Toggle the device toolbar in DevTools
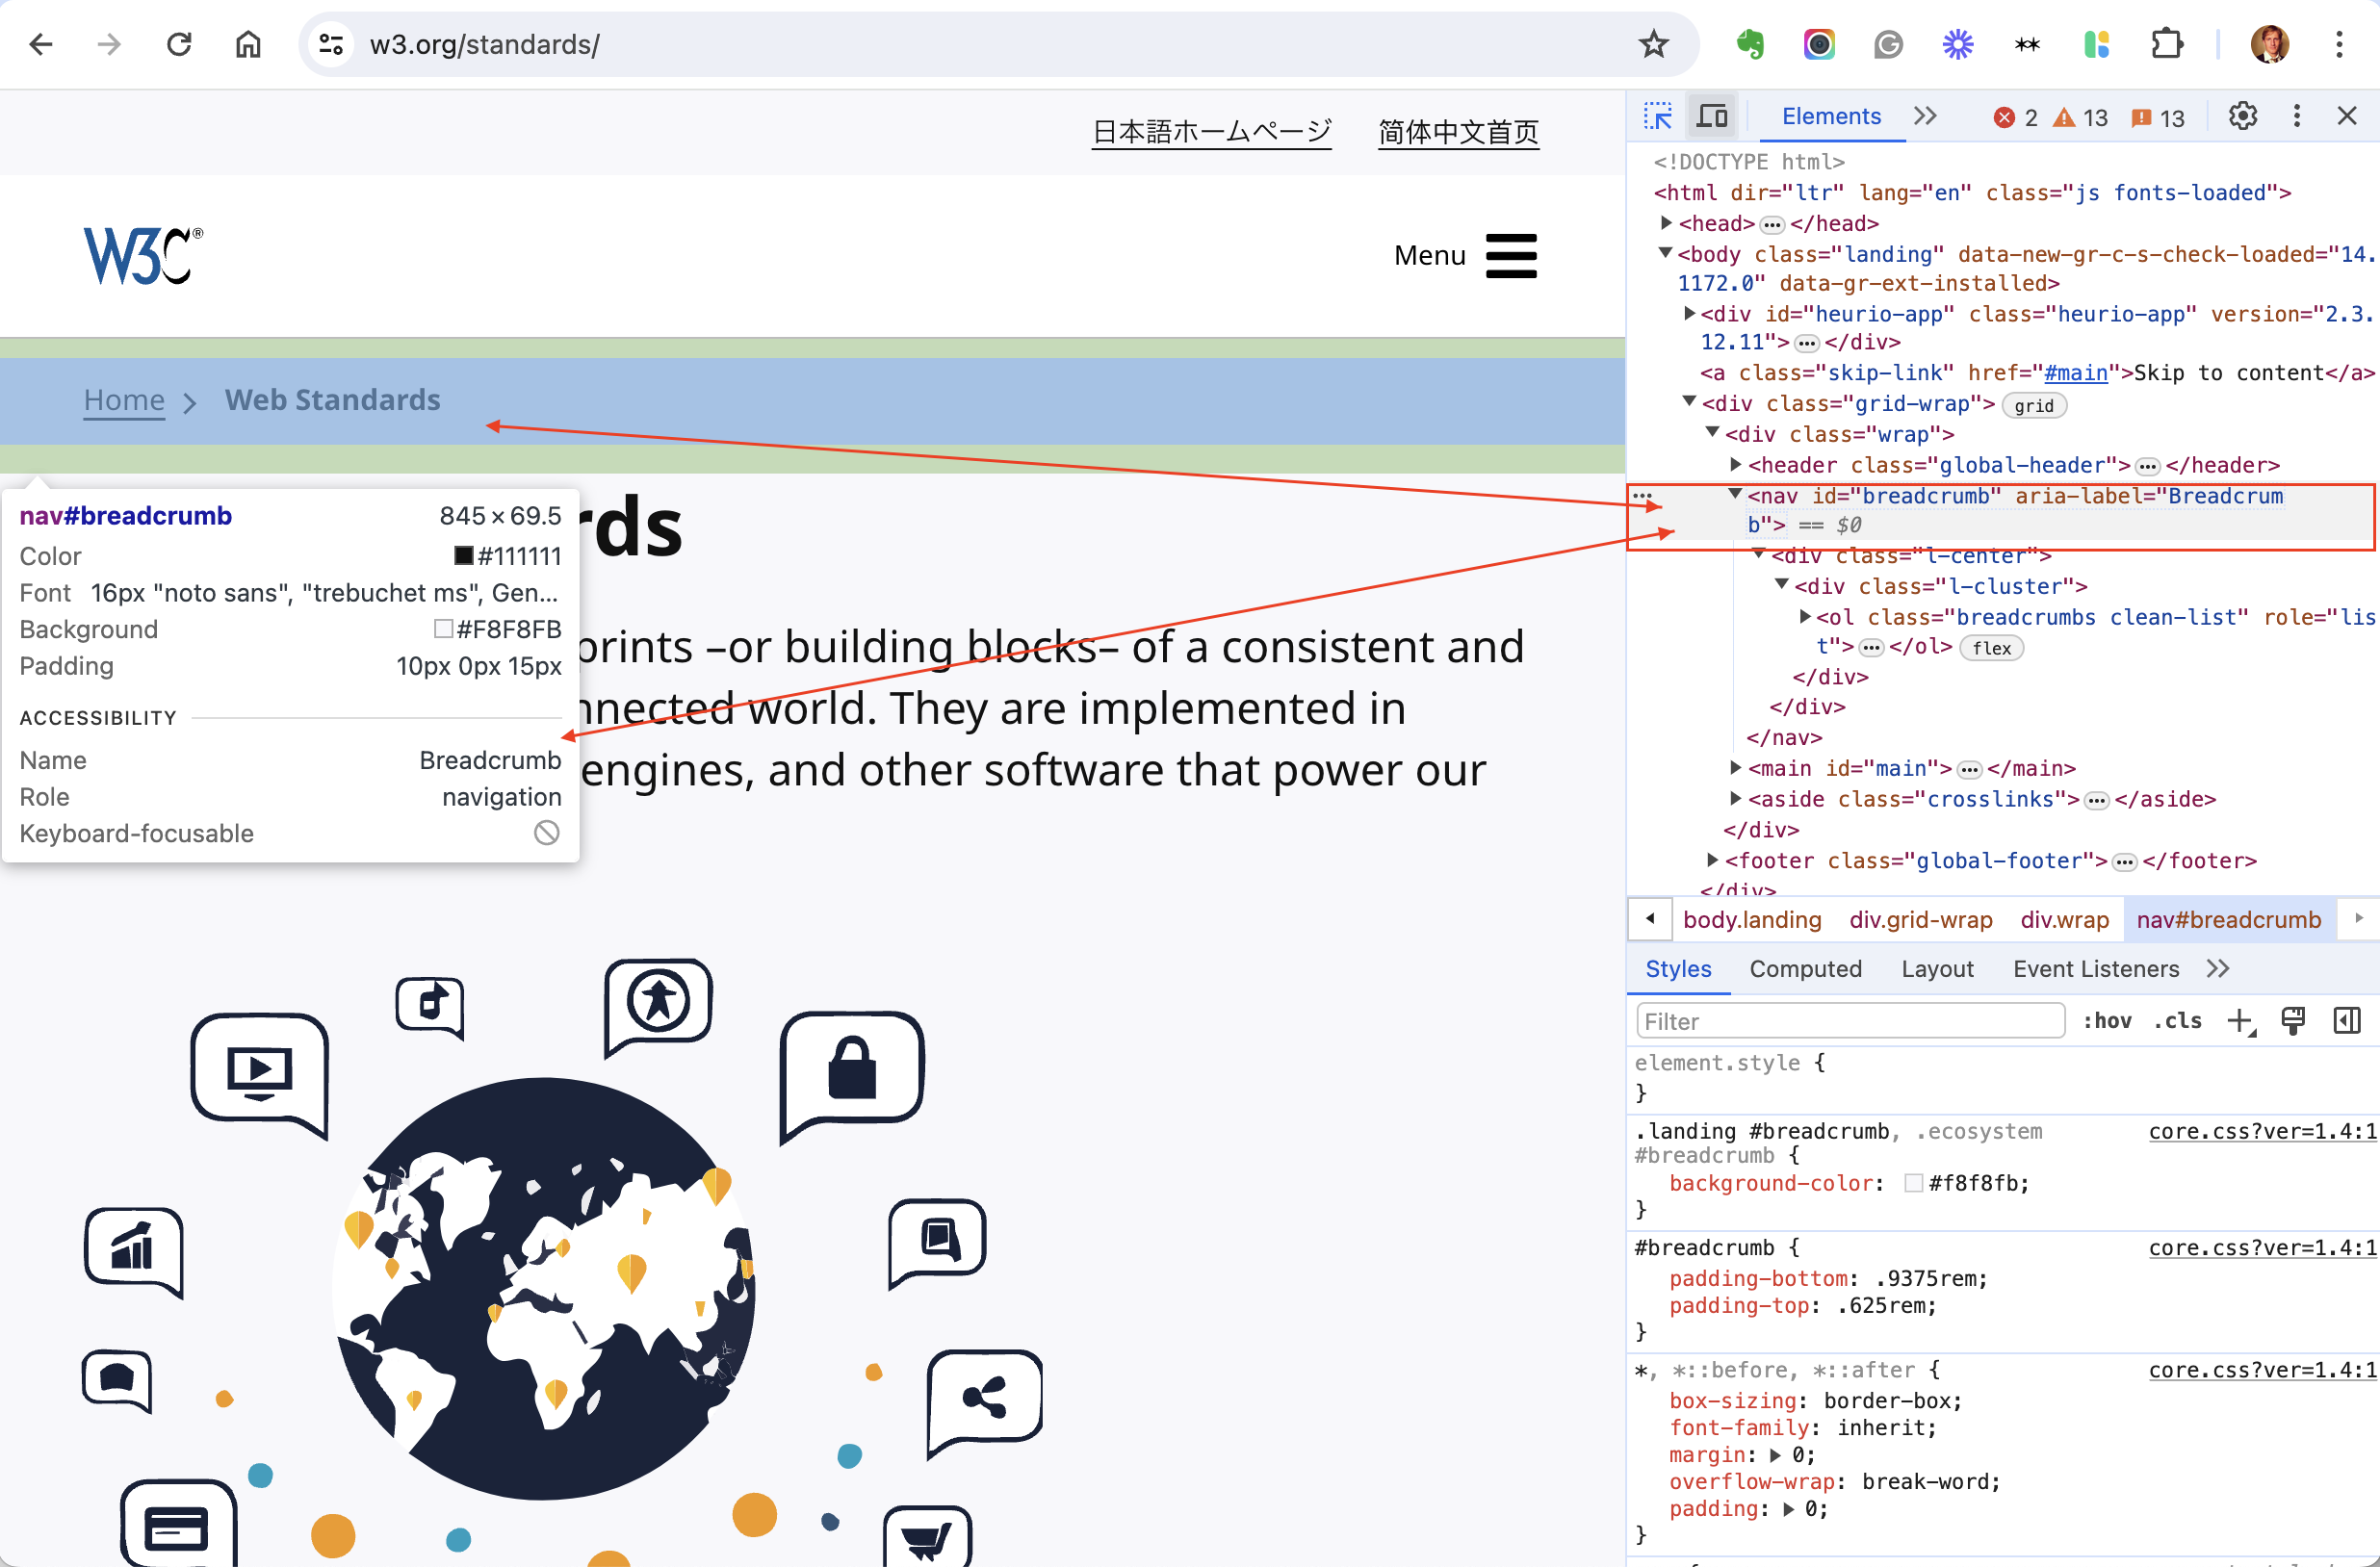This screenshot has width=2380, height=1567. tap(1712, 116)
